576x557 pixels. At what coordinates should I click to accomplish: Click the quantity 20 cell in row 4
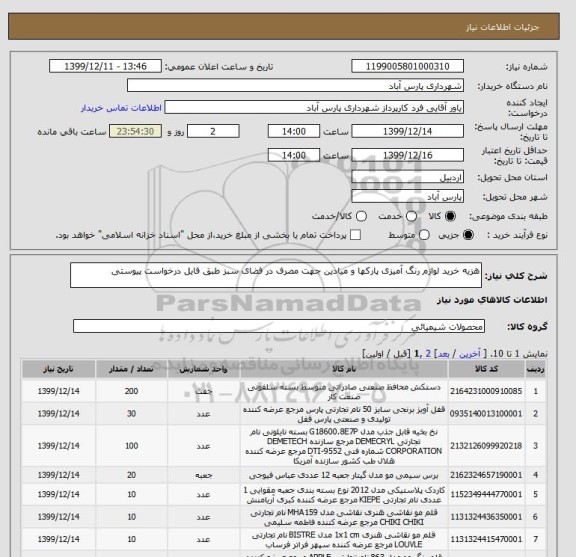click(x=132, y=475)
